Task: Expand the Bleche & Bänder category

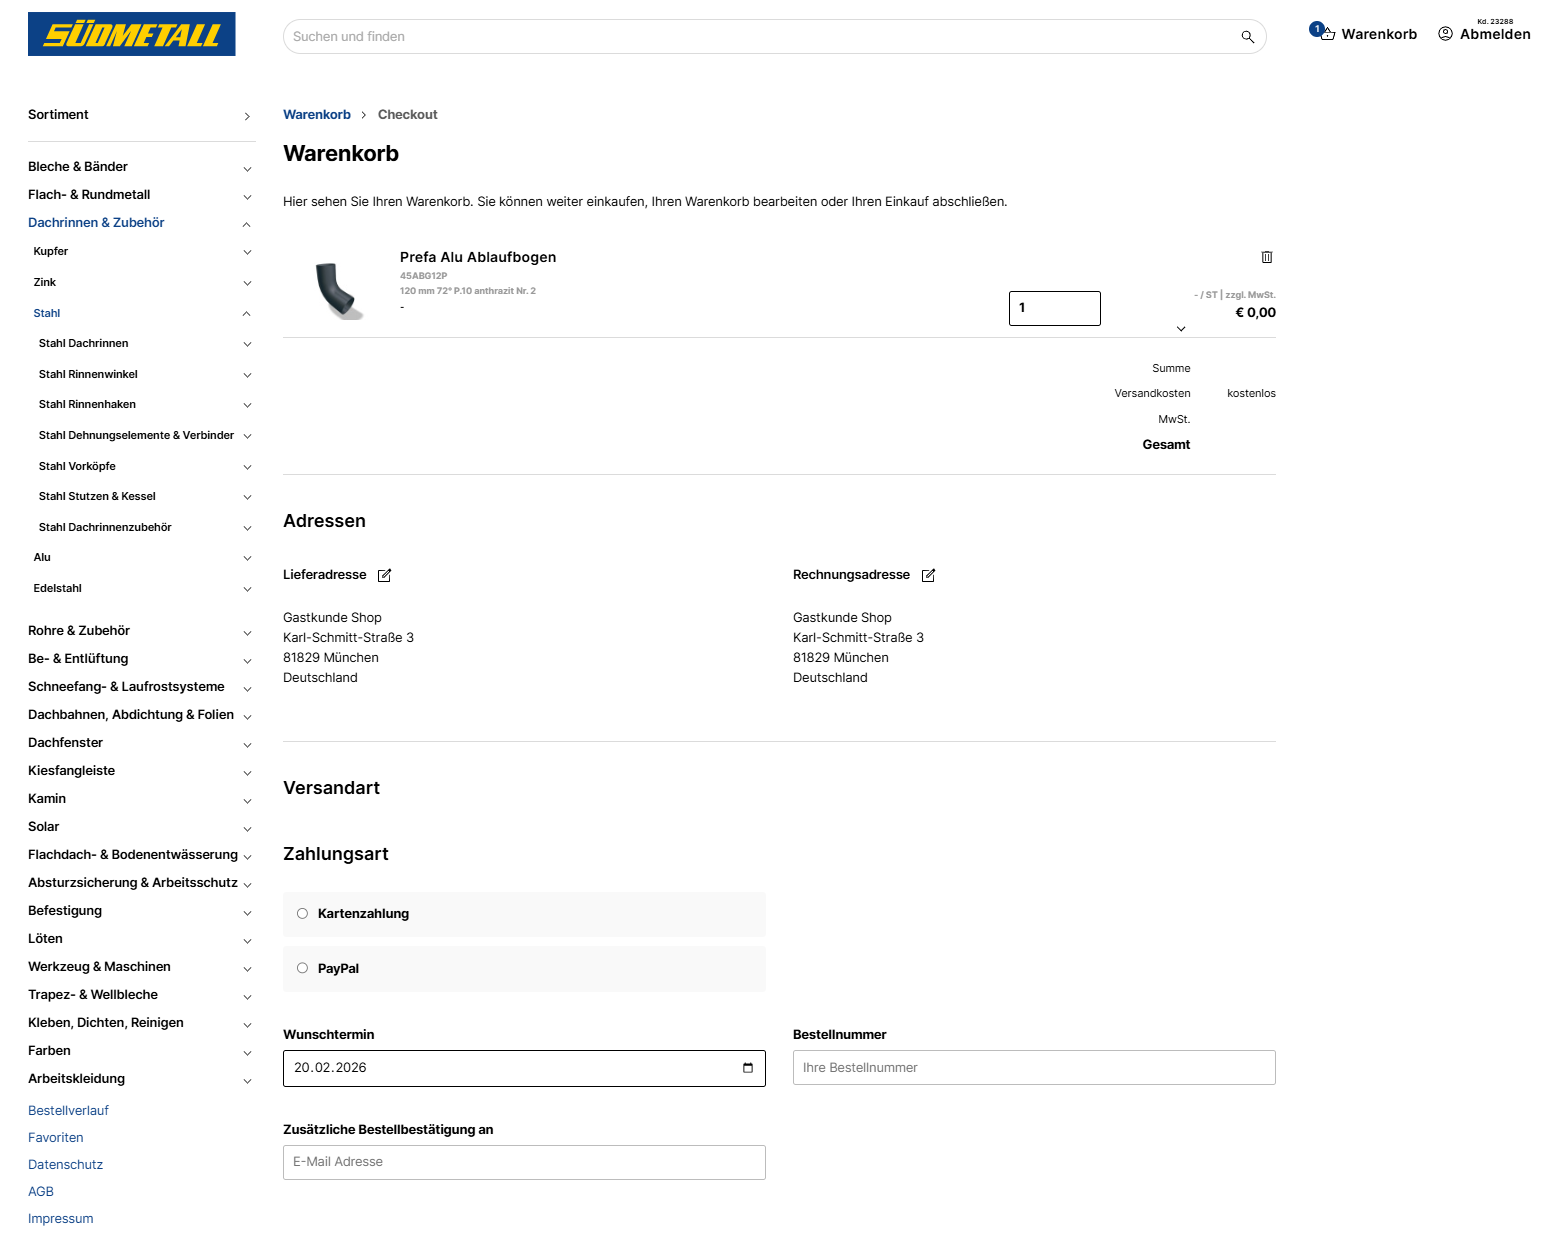Action: click(x=247, y=168)
